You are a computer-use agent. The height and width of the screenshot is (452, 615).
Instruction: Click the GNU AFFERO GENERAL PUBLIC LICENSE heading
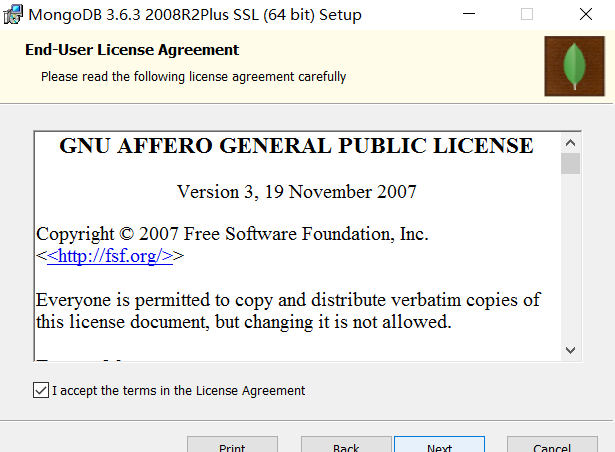pyautogui.click(x=297, y=146)
